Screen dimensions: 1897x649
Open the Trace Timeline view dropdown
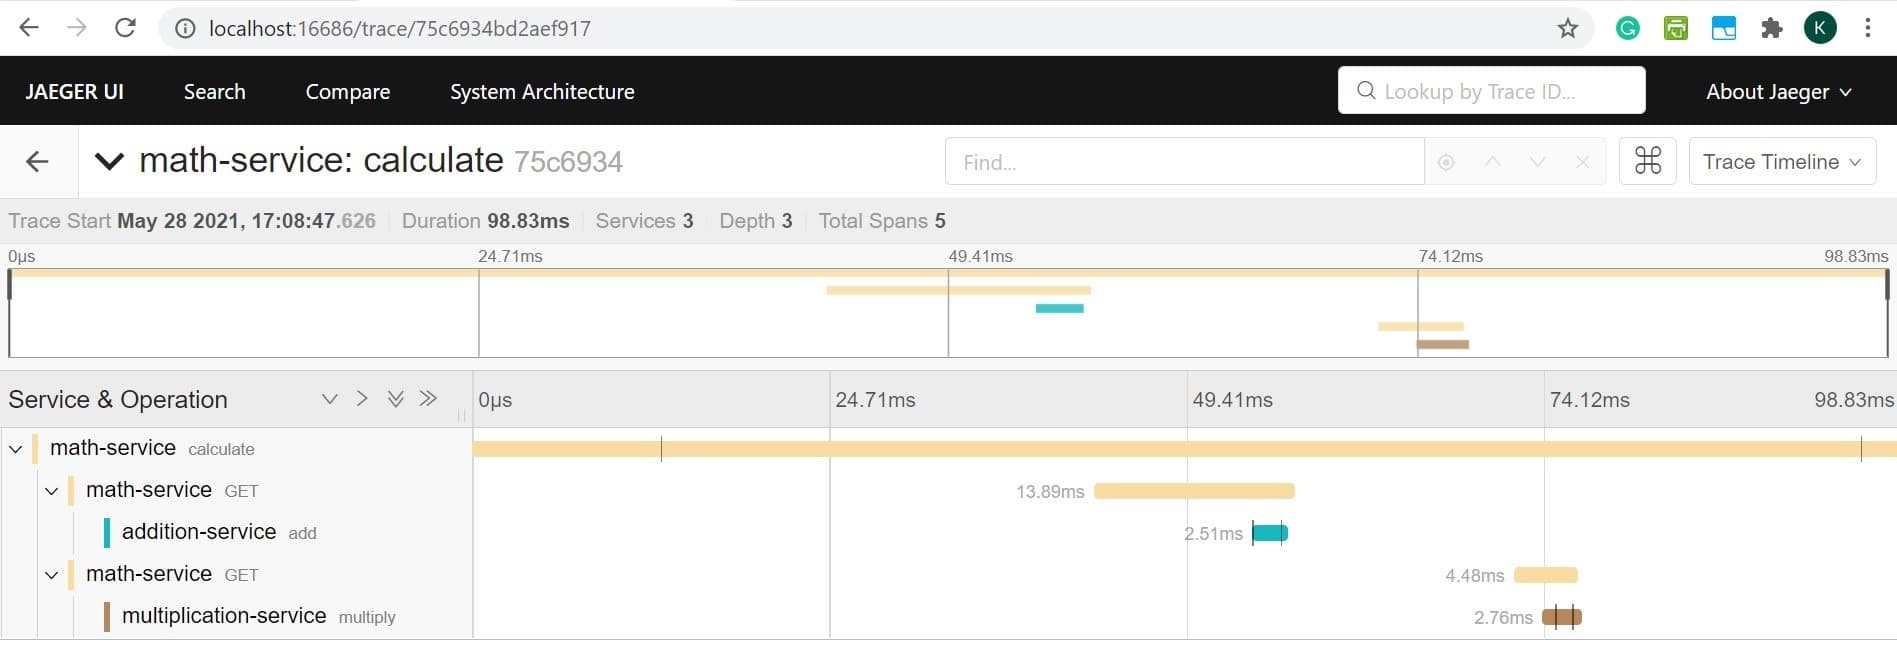(x=1781, y=161)
